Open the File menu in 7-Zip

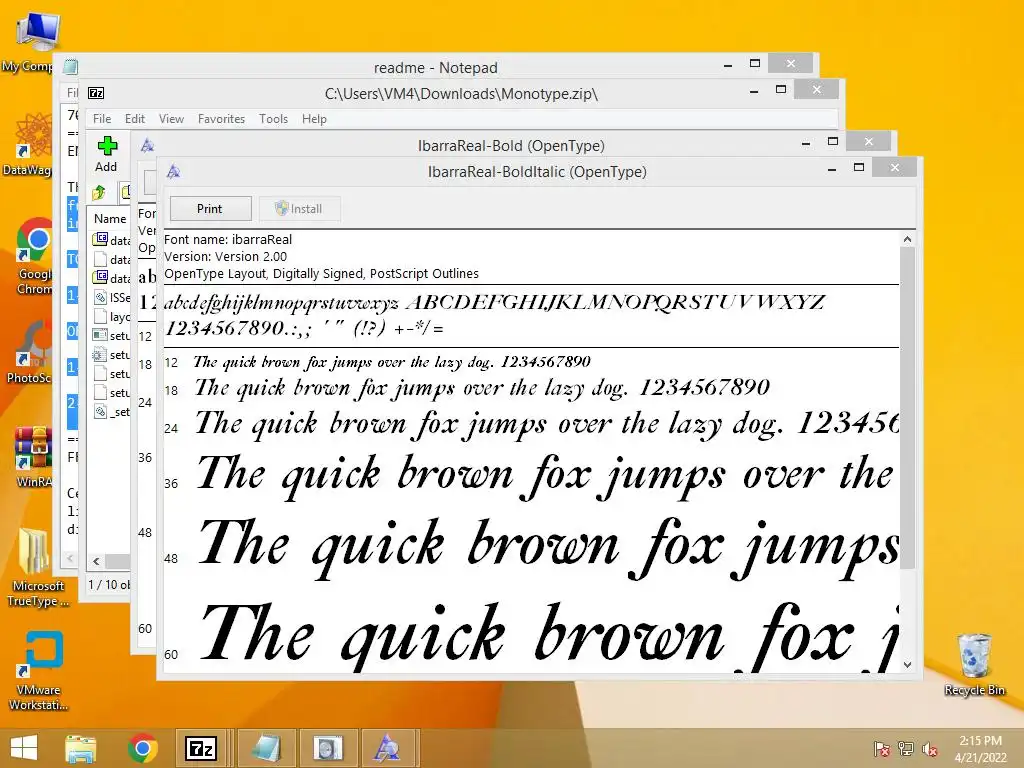tap(102, 119)
